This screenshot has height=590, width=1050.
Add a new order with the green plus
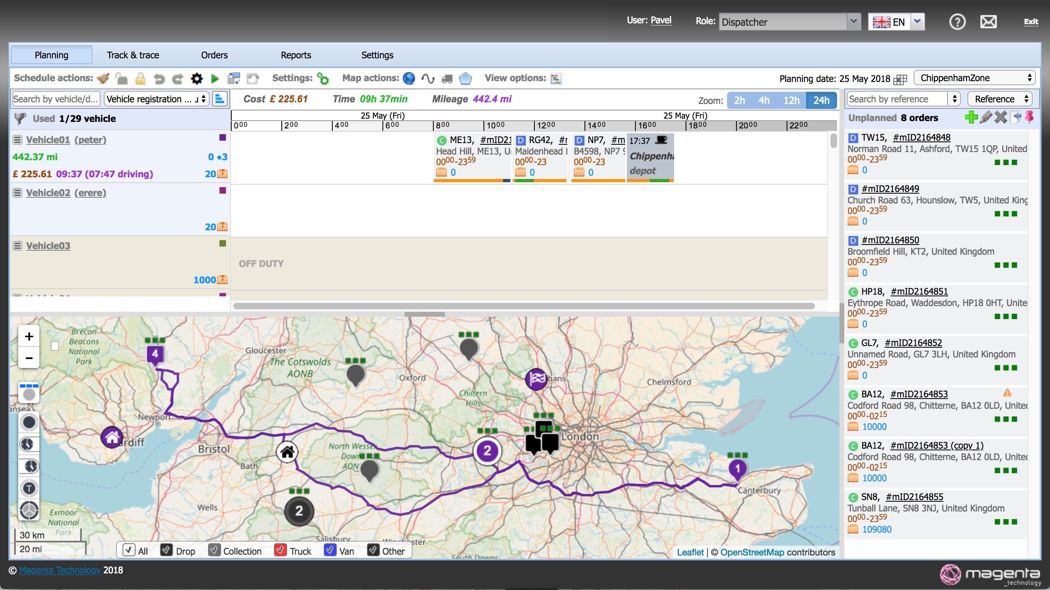pos(973,117)
